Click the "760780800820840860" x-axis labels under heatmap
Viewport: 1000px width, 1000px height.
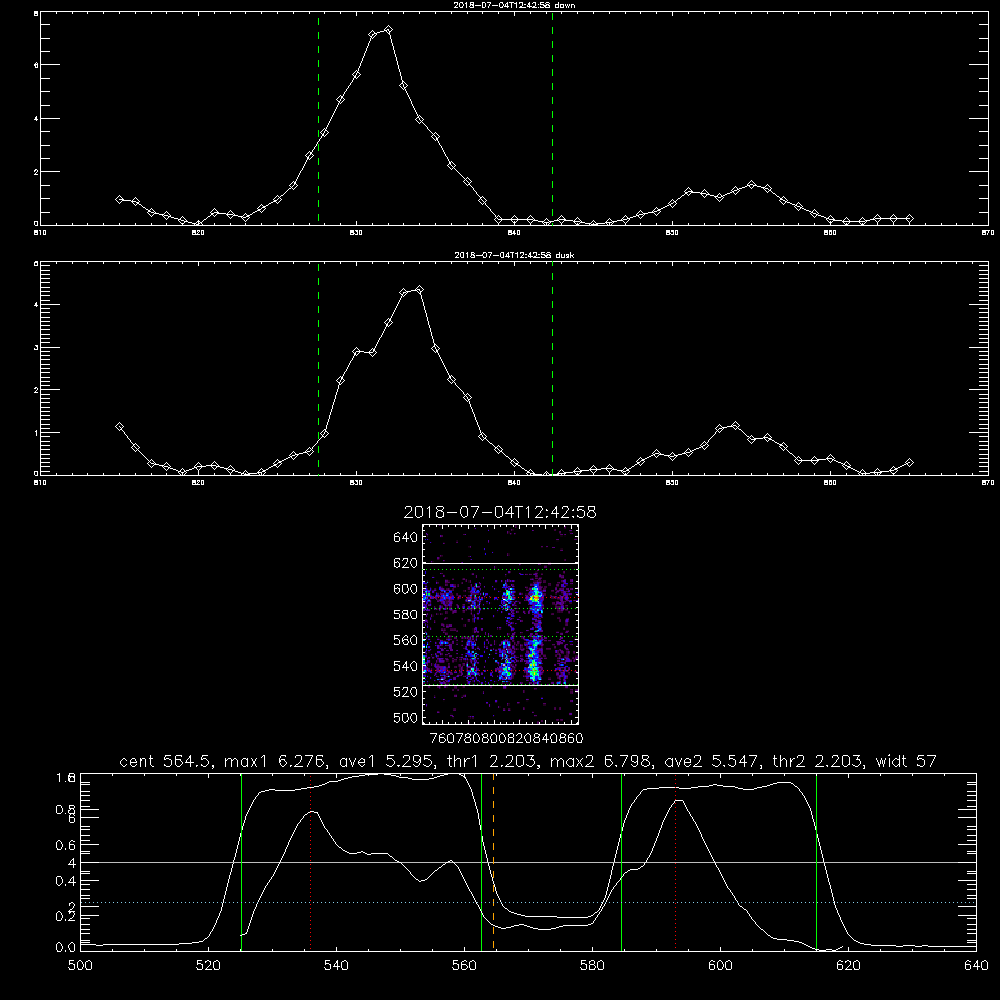tap(506, 739)
